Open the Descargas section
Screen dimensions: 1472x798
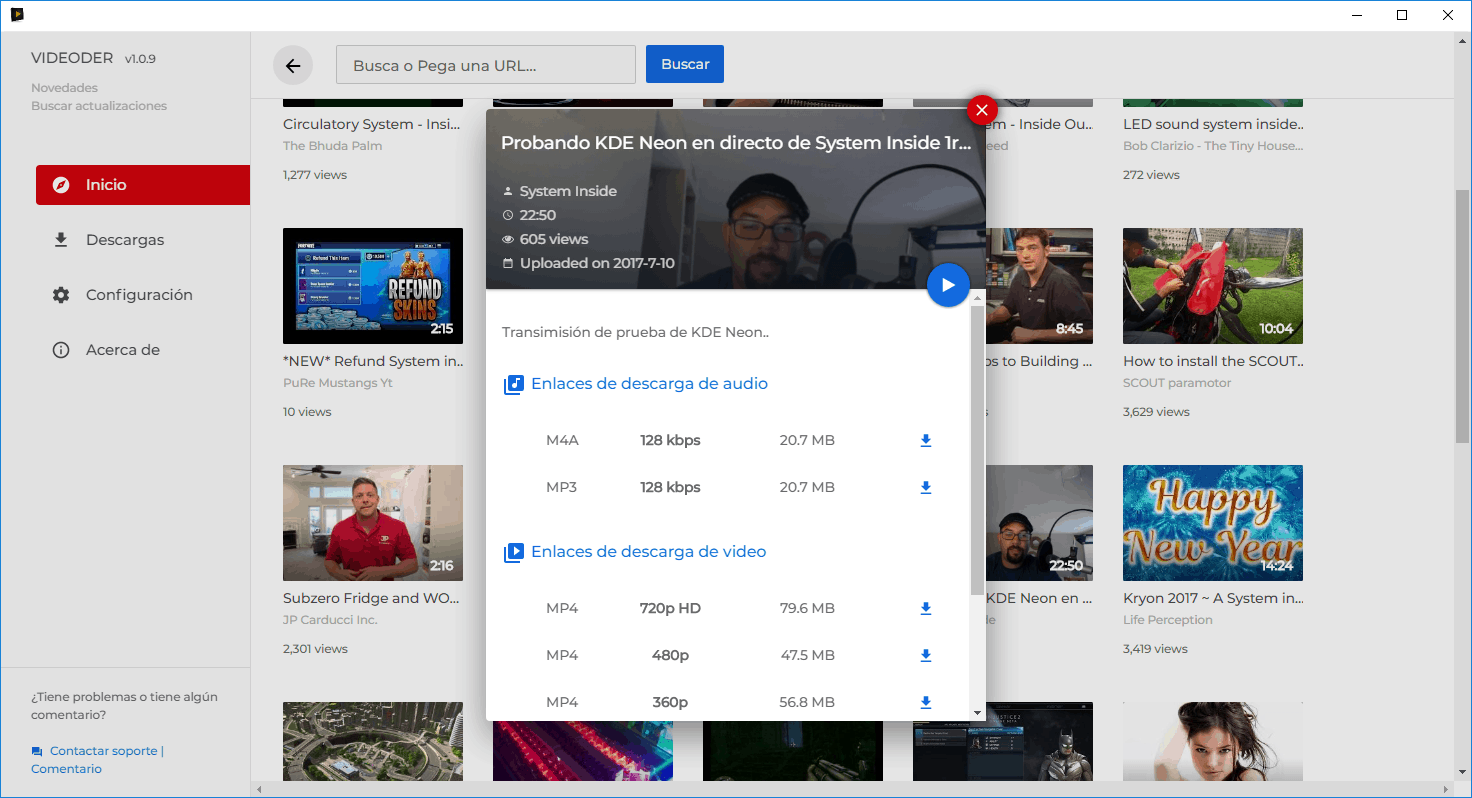(122, 239)
